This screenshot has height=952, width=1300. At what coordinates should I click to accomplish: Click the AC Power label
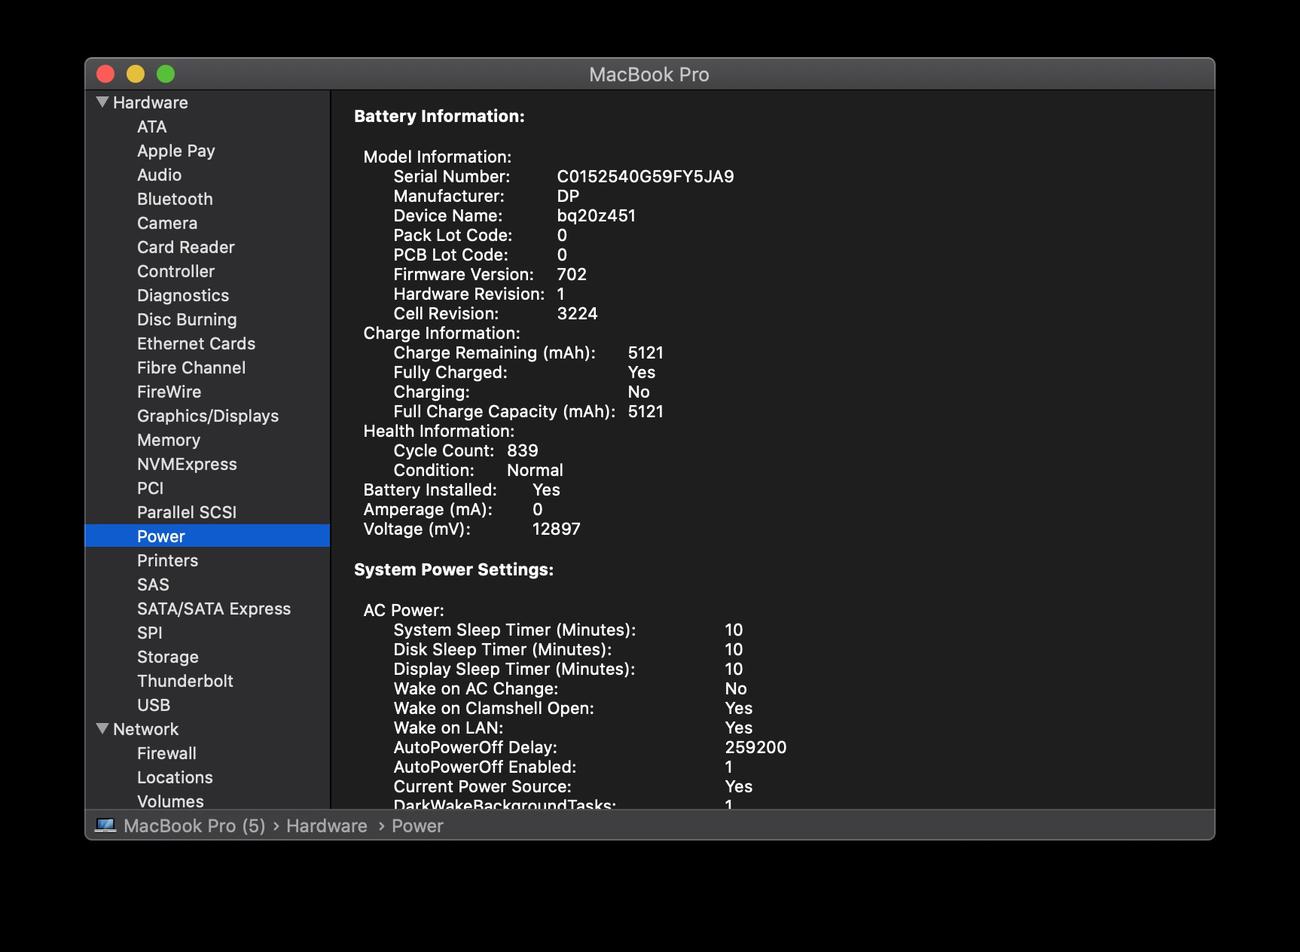[404, 610]
